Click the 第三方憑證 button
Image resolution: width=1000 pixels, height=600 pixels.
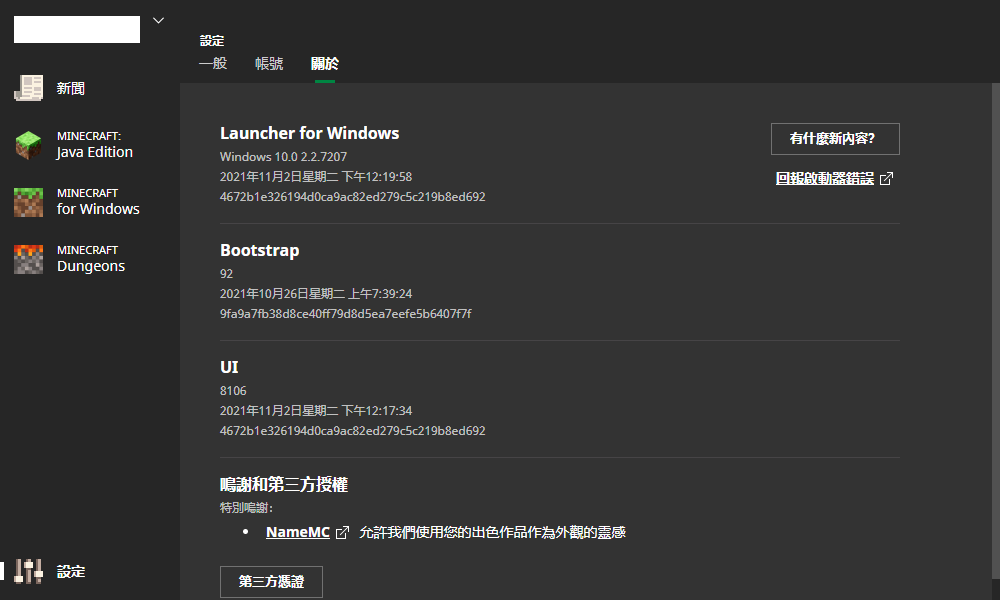pyautogui.click(x=271, y=582)
